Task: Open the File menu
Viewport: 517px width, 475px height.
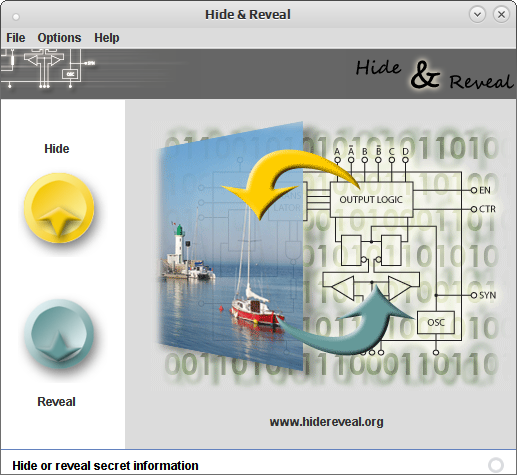Action: tap(16, 38)
